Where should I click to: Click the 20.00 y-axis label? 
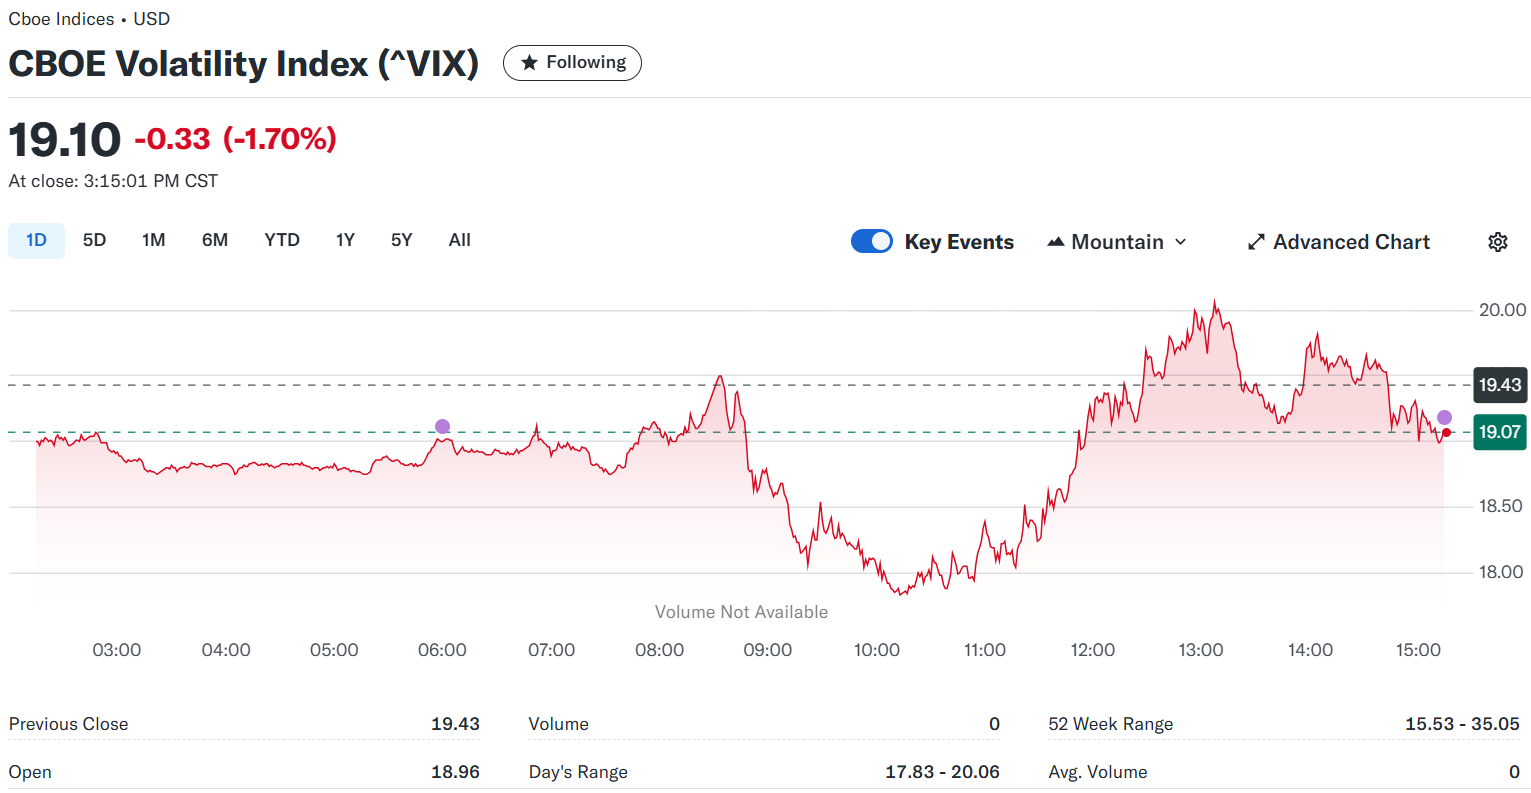tap(1502, 310)
